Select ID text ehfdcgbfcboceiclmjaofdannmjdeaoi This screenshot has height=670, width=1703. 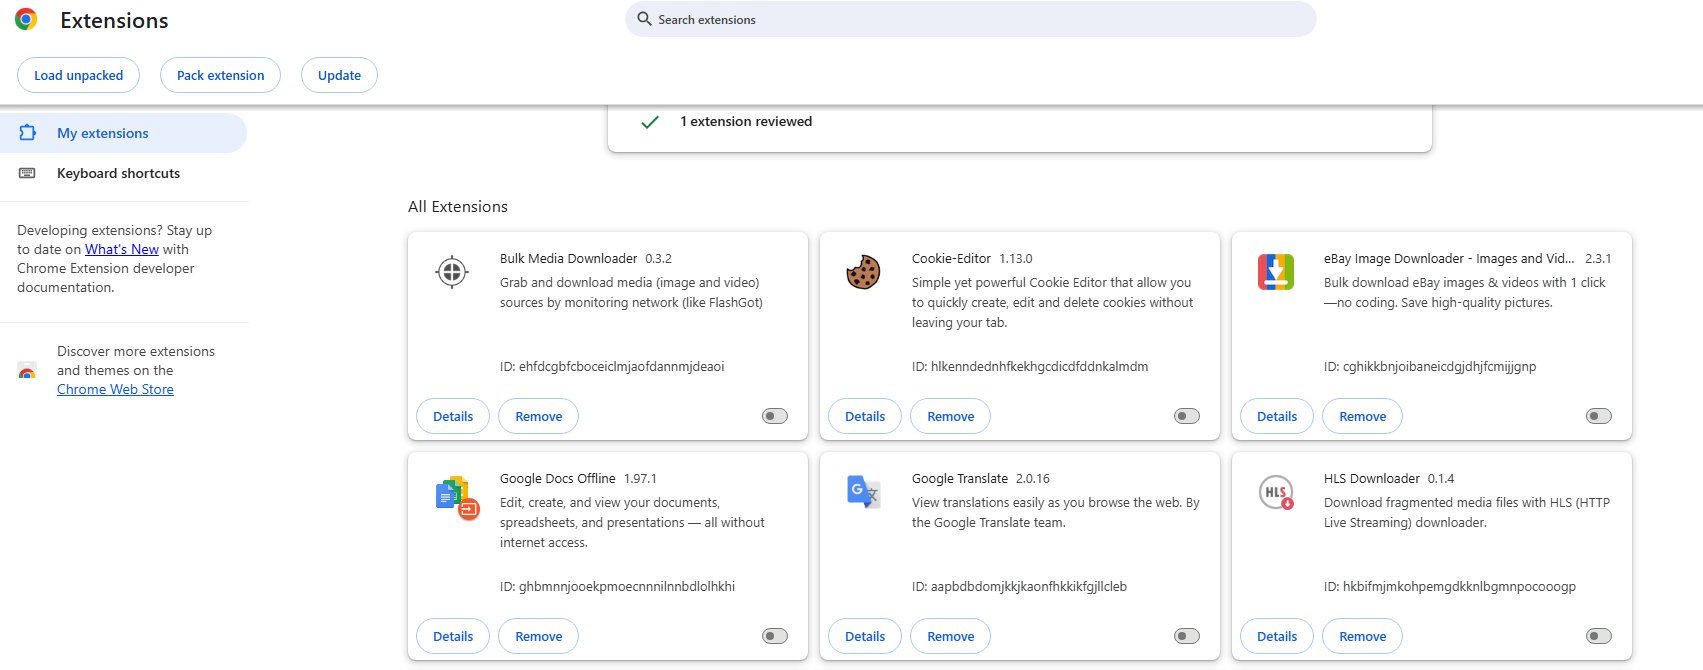click(622, 366)
